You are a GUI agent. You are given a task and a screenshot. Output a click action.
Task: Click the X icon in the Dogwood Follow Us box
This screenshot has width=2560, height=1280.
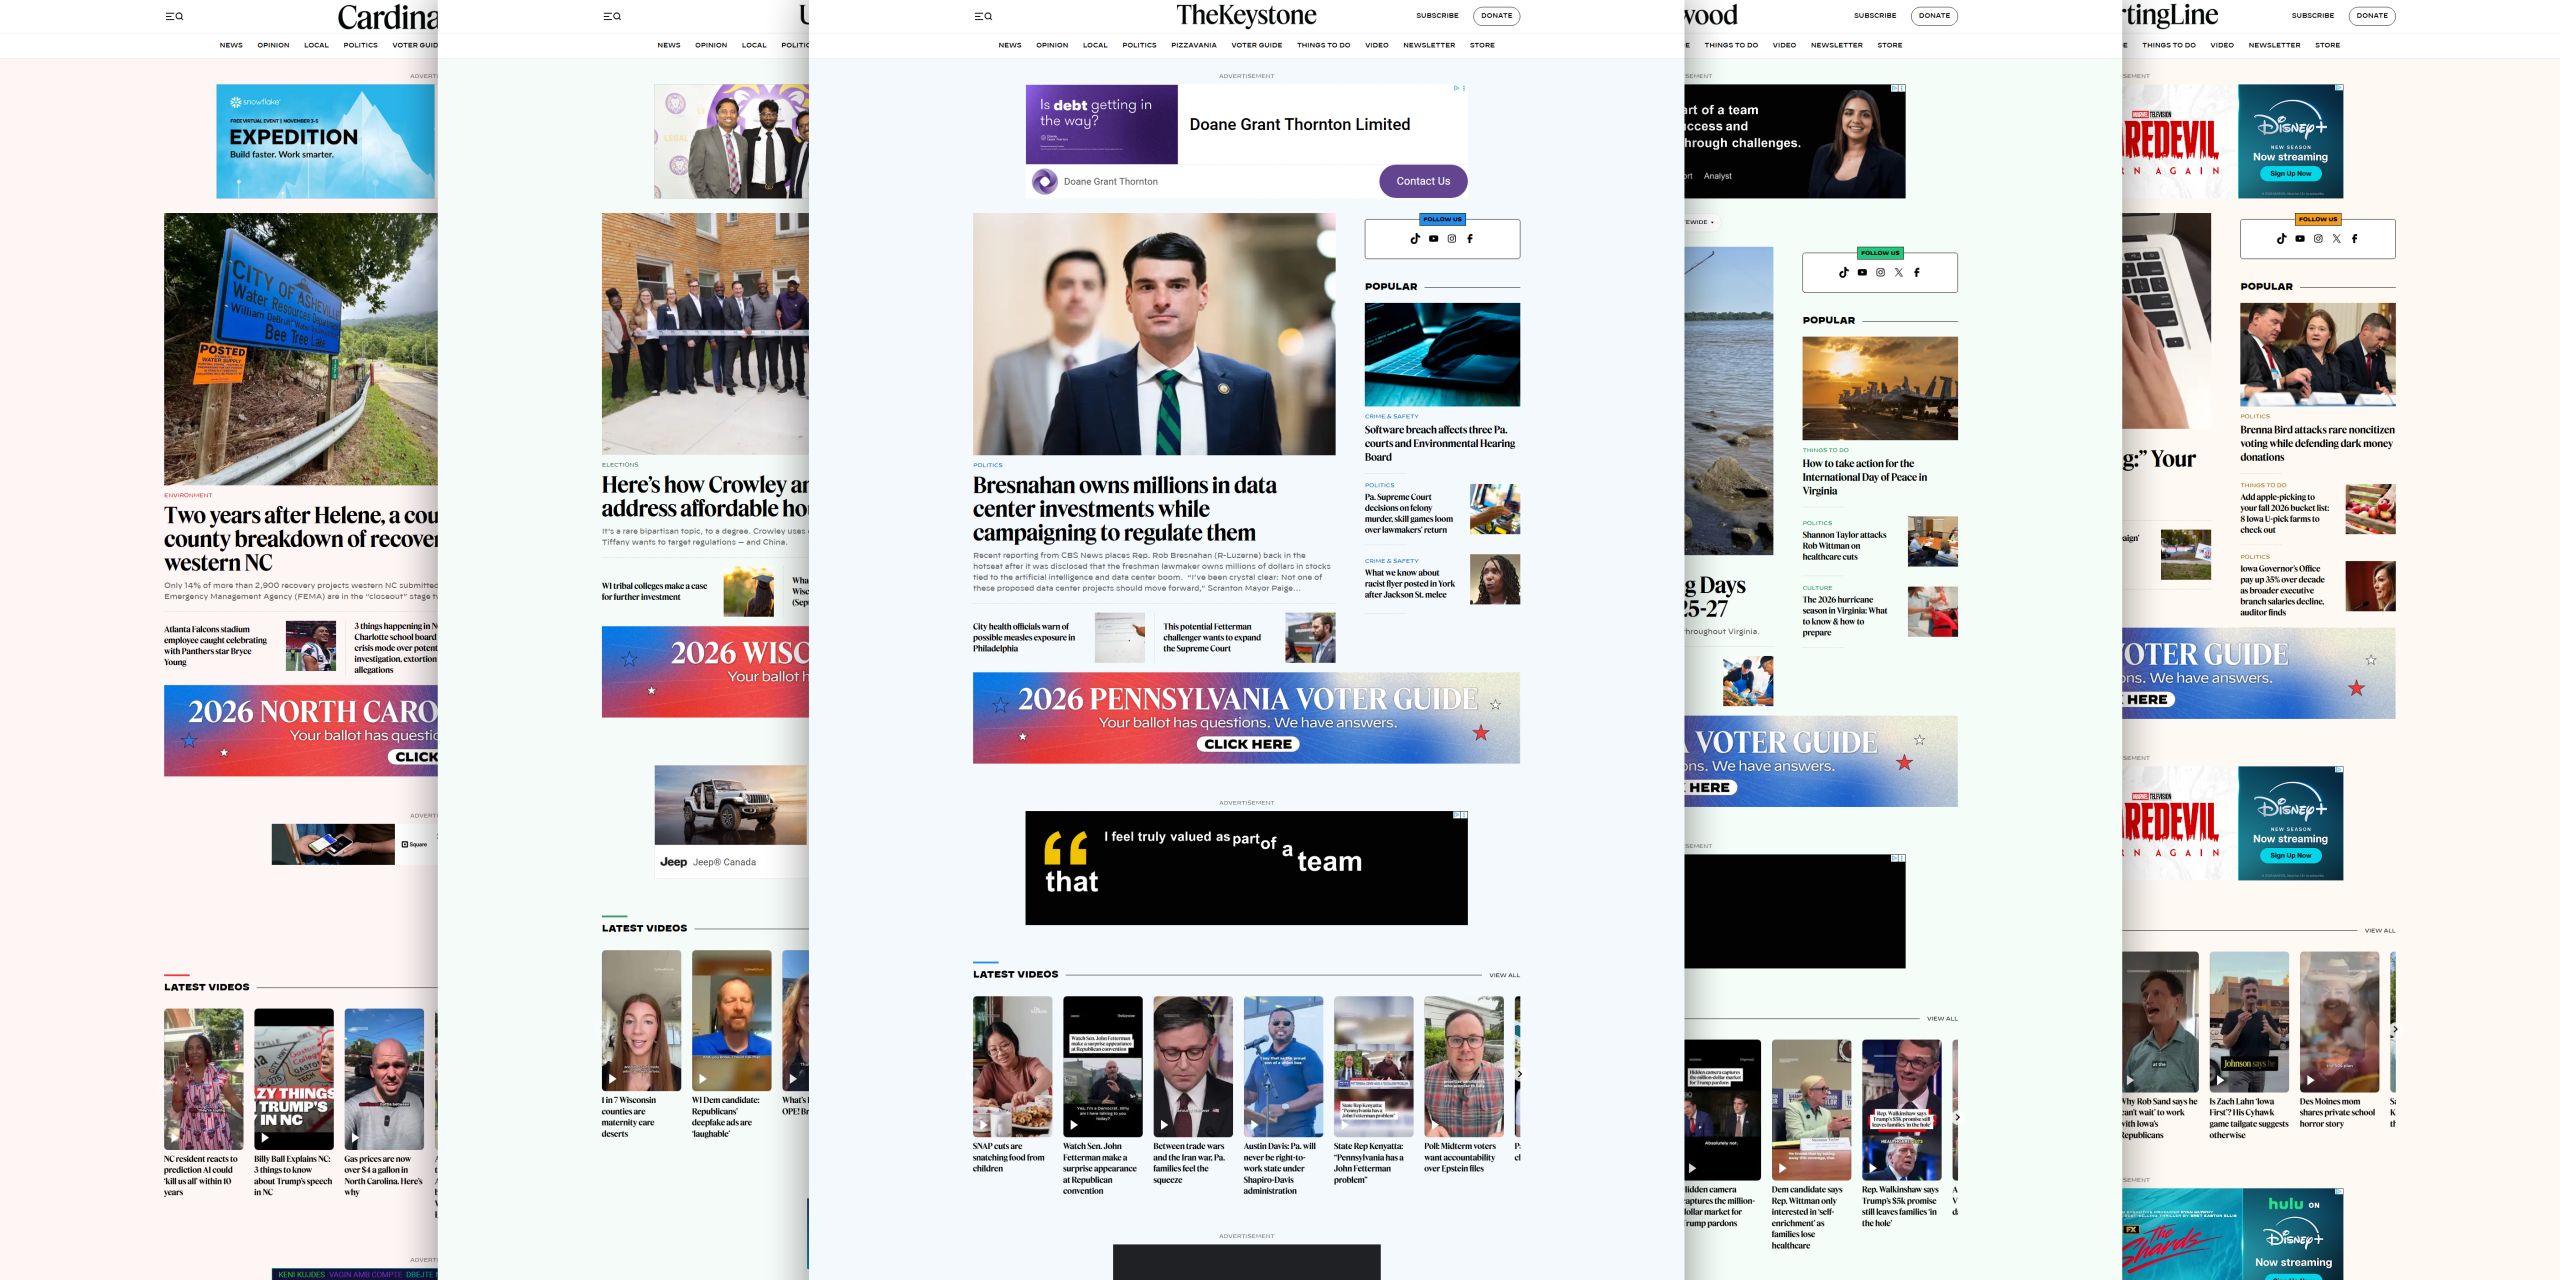coord(1899,272)
